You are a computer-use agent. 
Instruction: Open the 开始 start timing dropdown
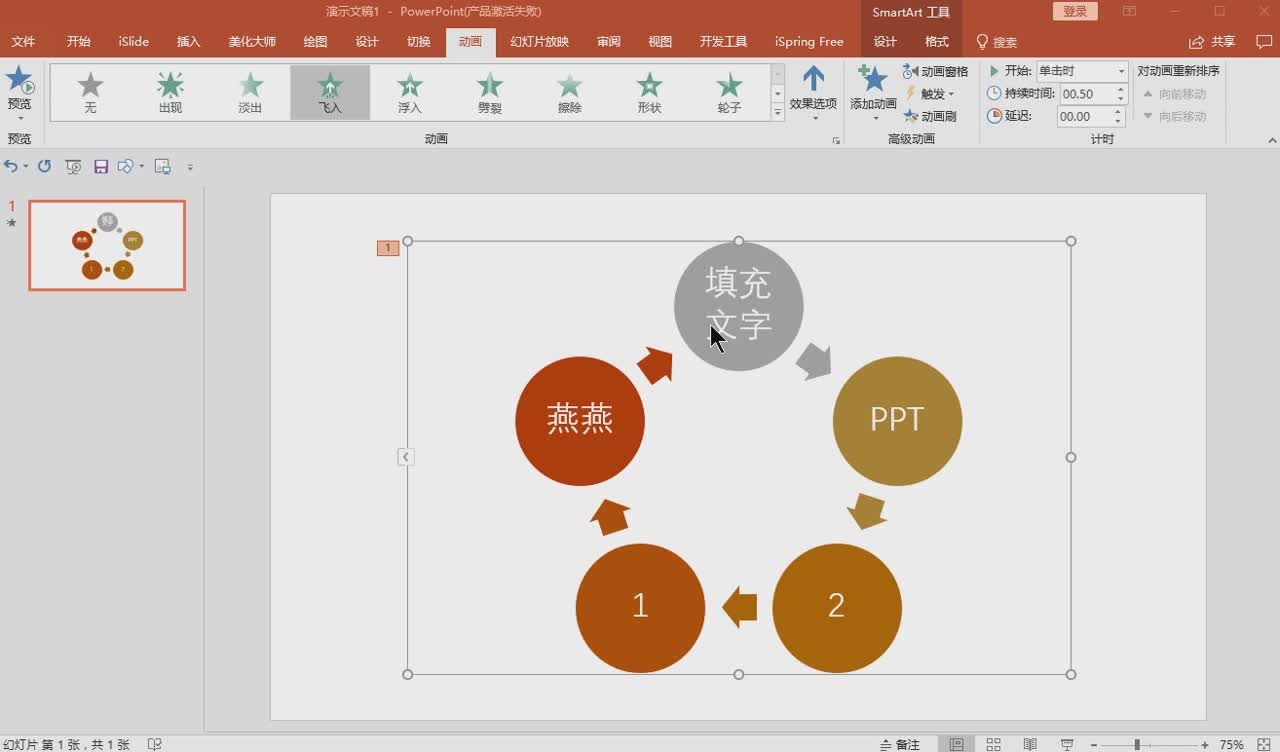(x=1121, y=71)
